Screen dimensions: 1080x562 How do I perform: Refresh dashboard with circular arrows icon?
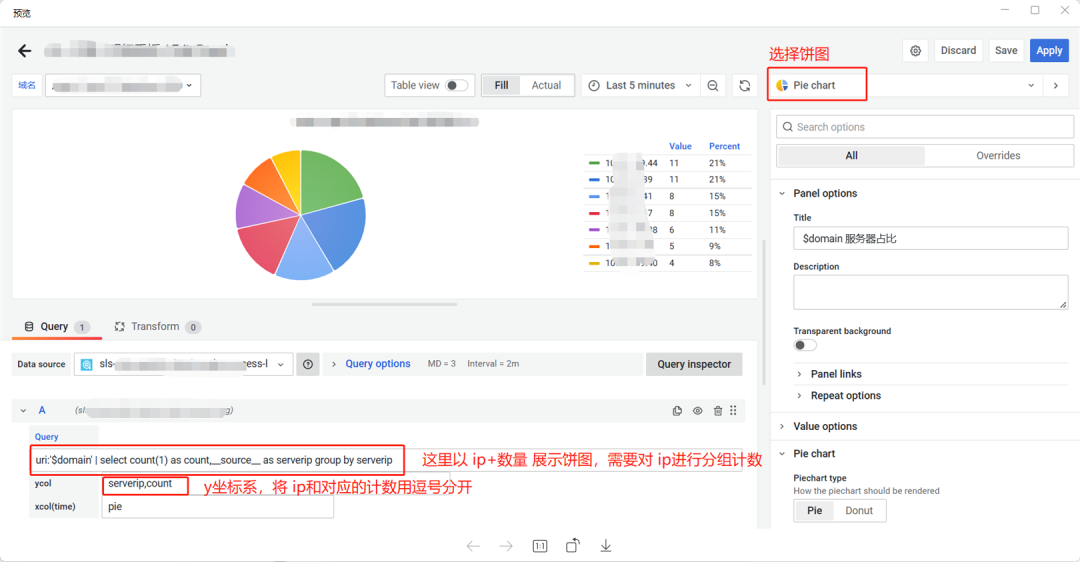pyautogui.click(x=745, y=85)
